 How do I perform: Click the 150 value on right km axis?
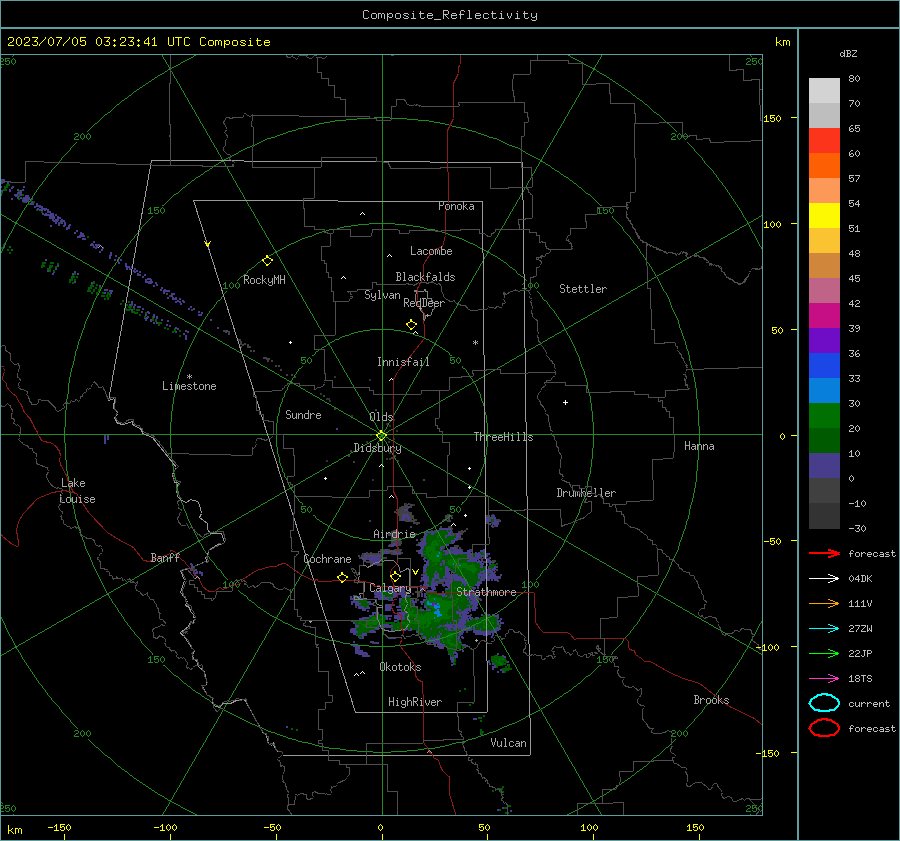(x=773, y=118)
